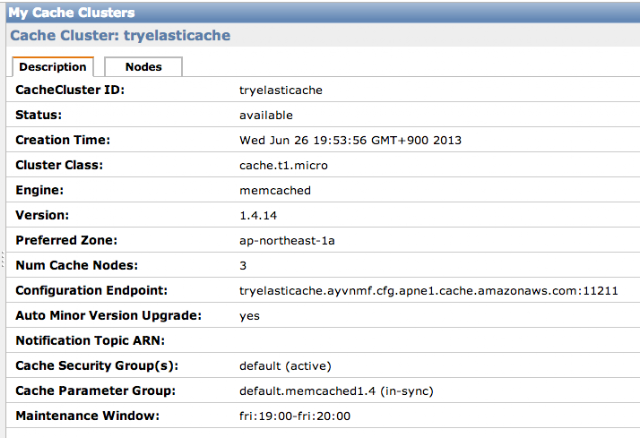Click the 'Configuration Endpoint:' label
This screenshot has width=640, height=438.
click(91, 290)
